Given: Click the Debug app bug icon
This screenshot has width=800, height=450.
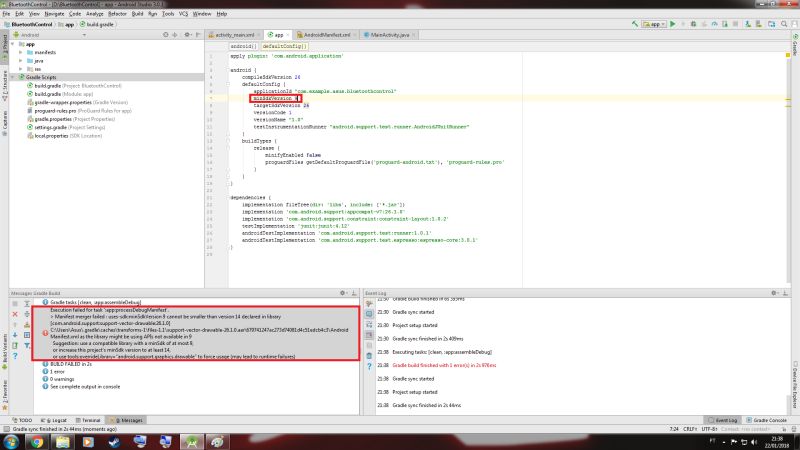Looking at the screenshot, I should (x=693, y=24).
